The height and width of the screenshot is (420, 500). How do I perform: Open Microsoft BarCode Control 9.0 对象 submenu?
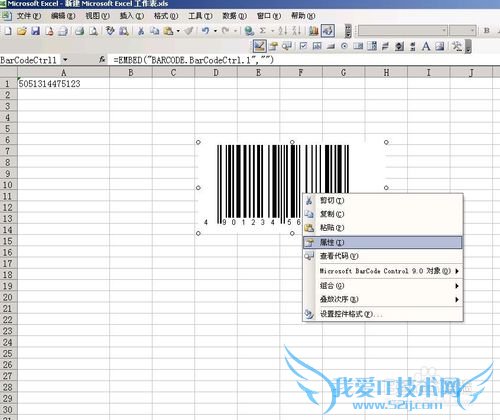click(383, 271)
